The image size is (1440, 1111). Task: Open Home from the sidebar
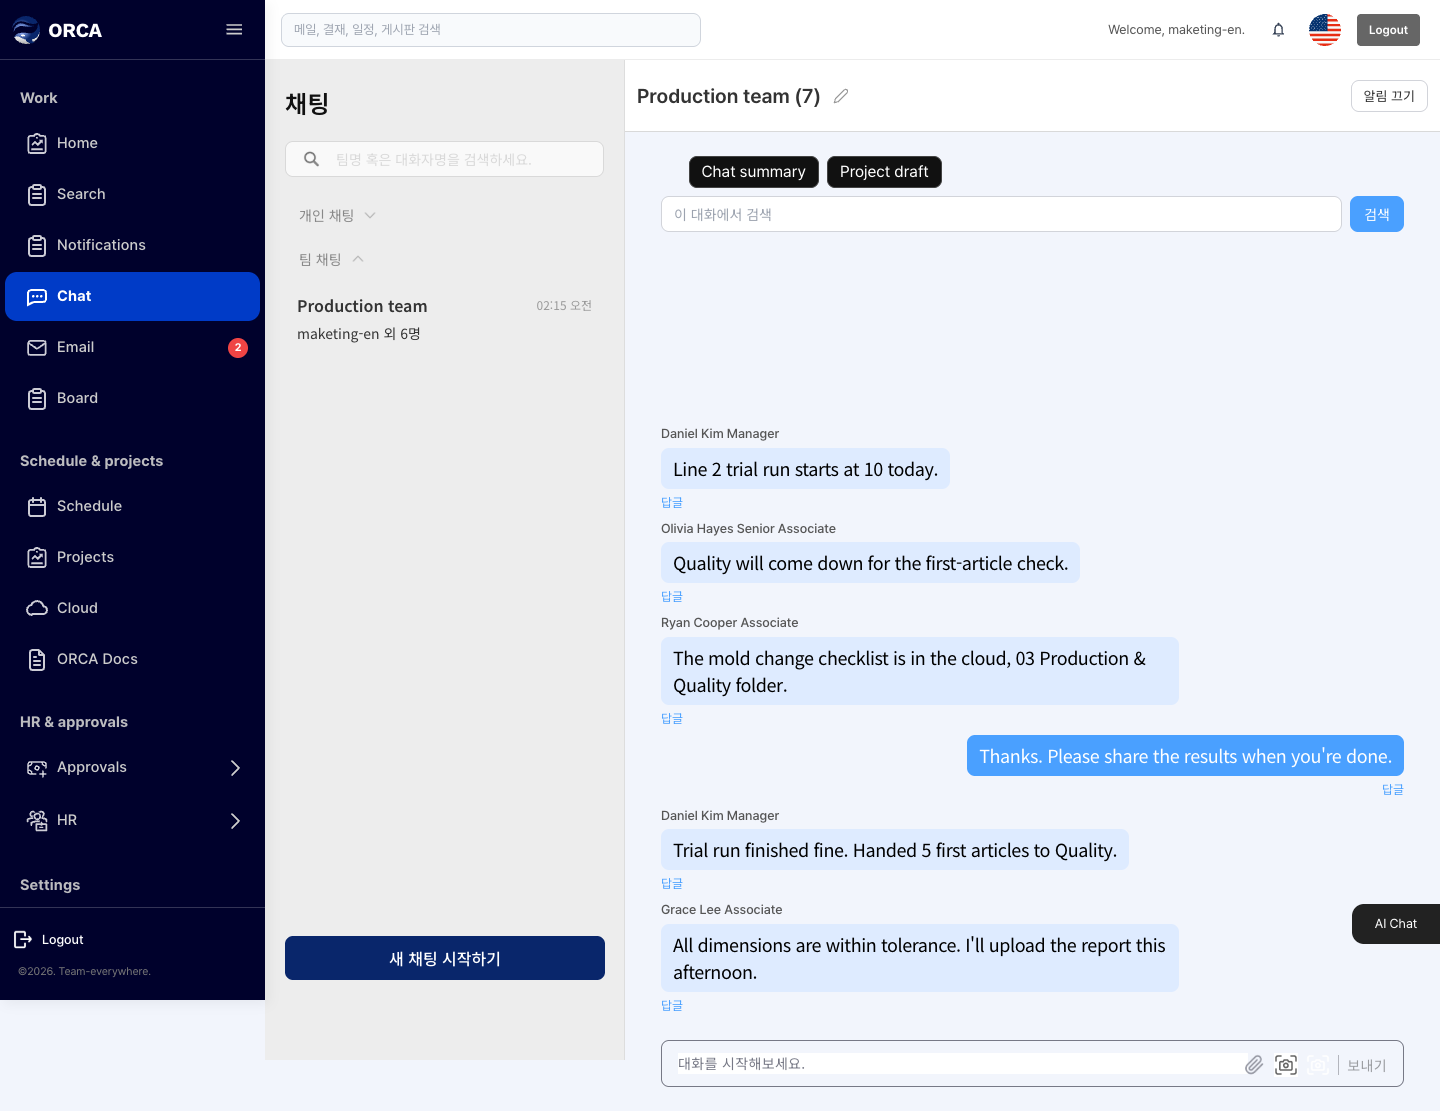(132, 143)
